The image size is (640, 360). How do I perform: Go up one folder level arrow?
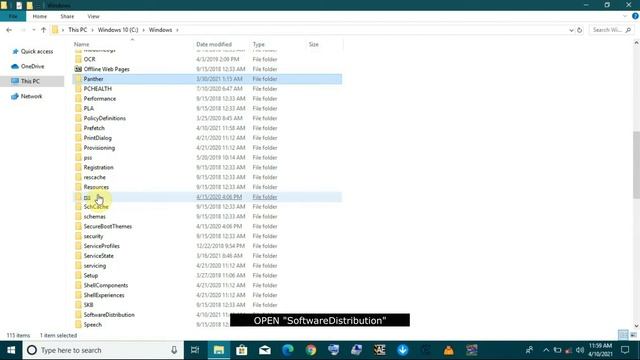[x=43, y=30]
